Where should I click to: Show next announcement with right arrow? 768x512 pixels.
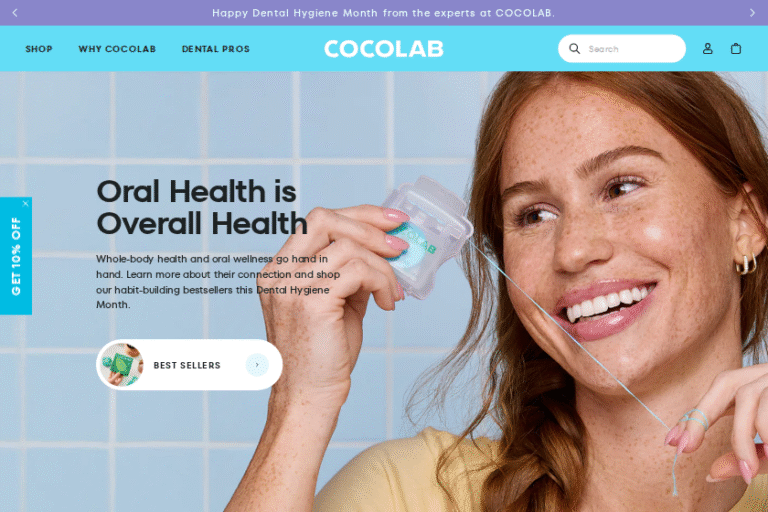tap(752, 13)
